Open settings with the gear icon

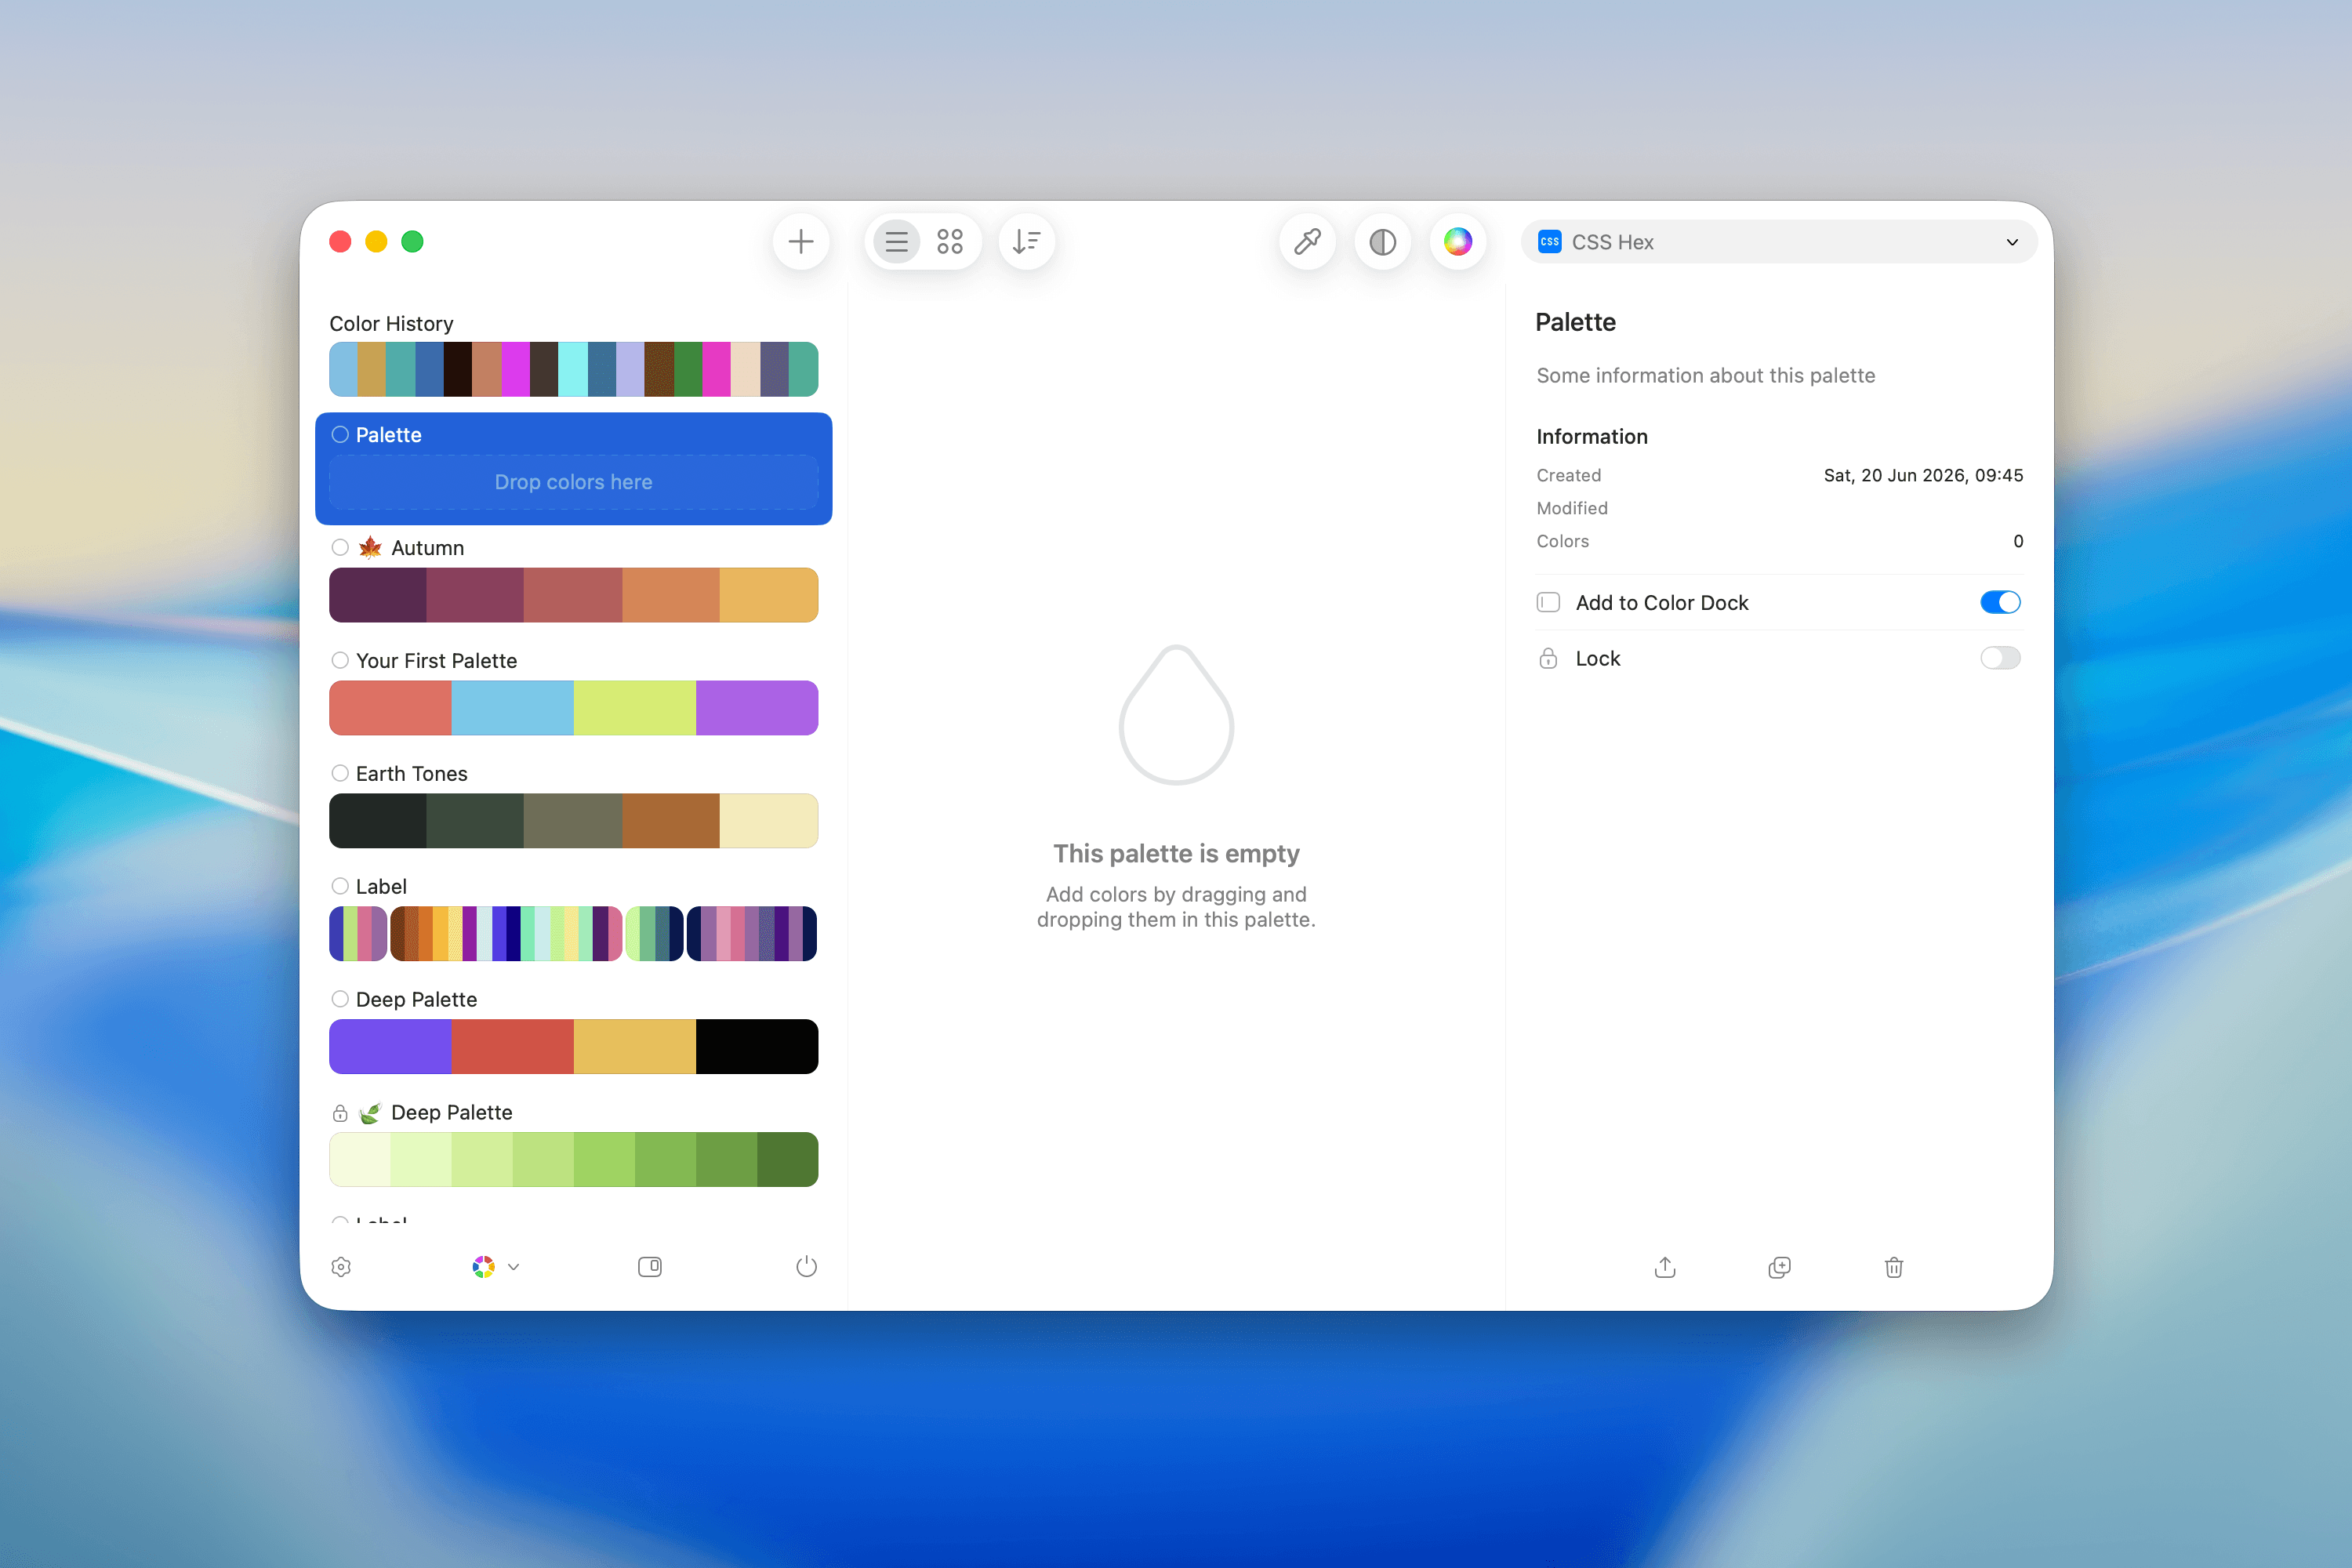[x=341, y=1267]
